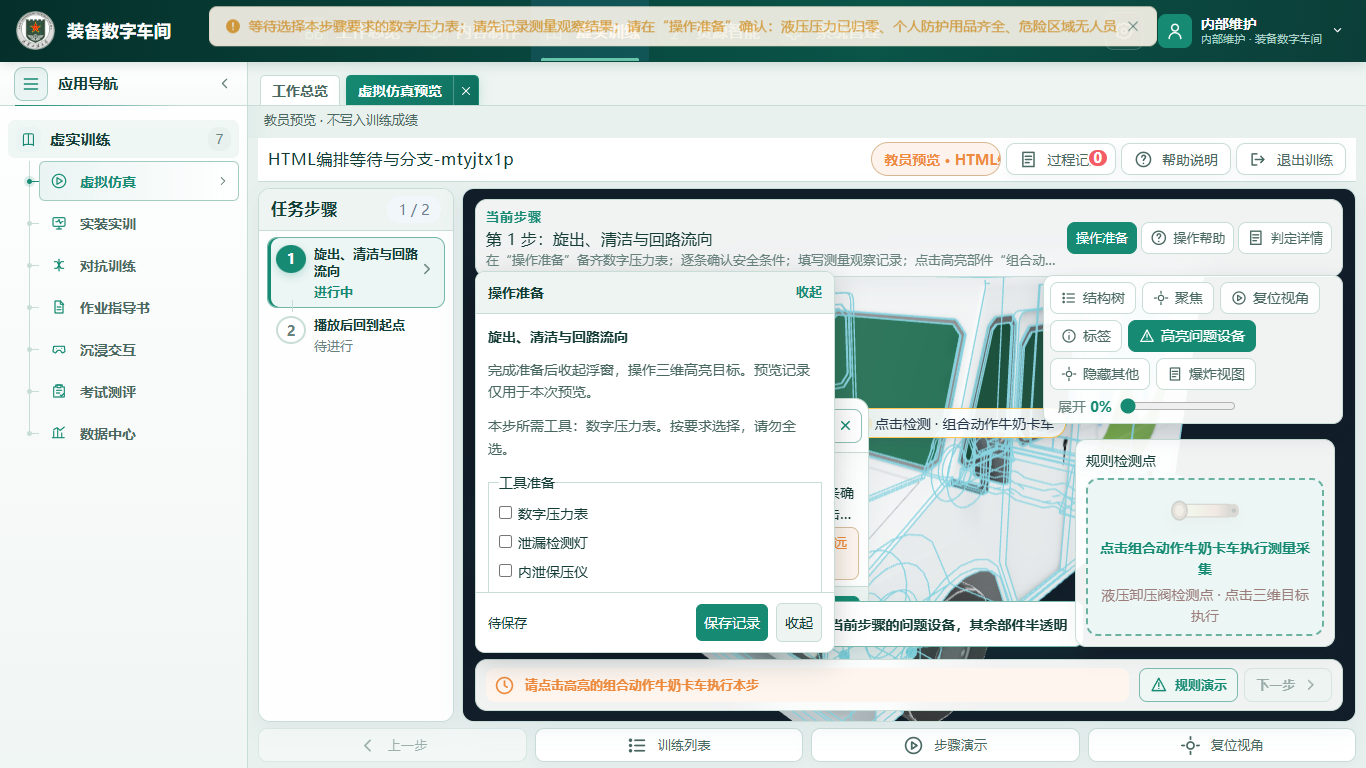
Task: View 判定详情
Action: (1285, 238)
